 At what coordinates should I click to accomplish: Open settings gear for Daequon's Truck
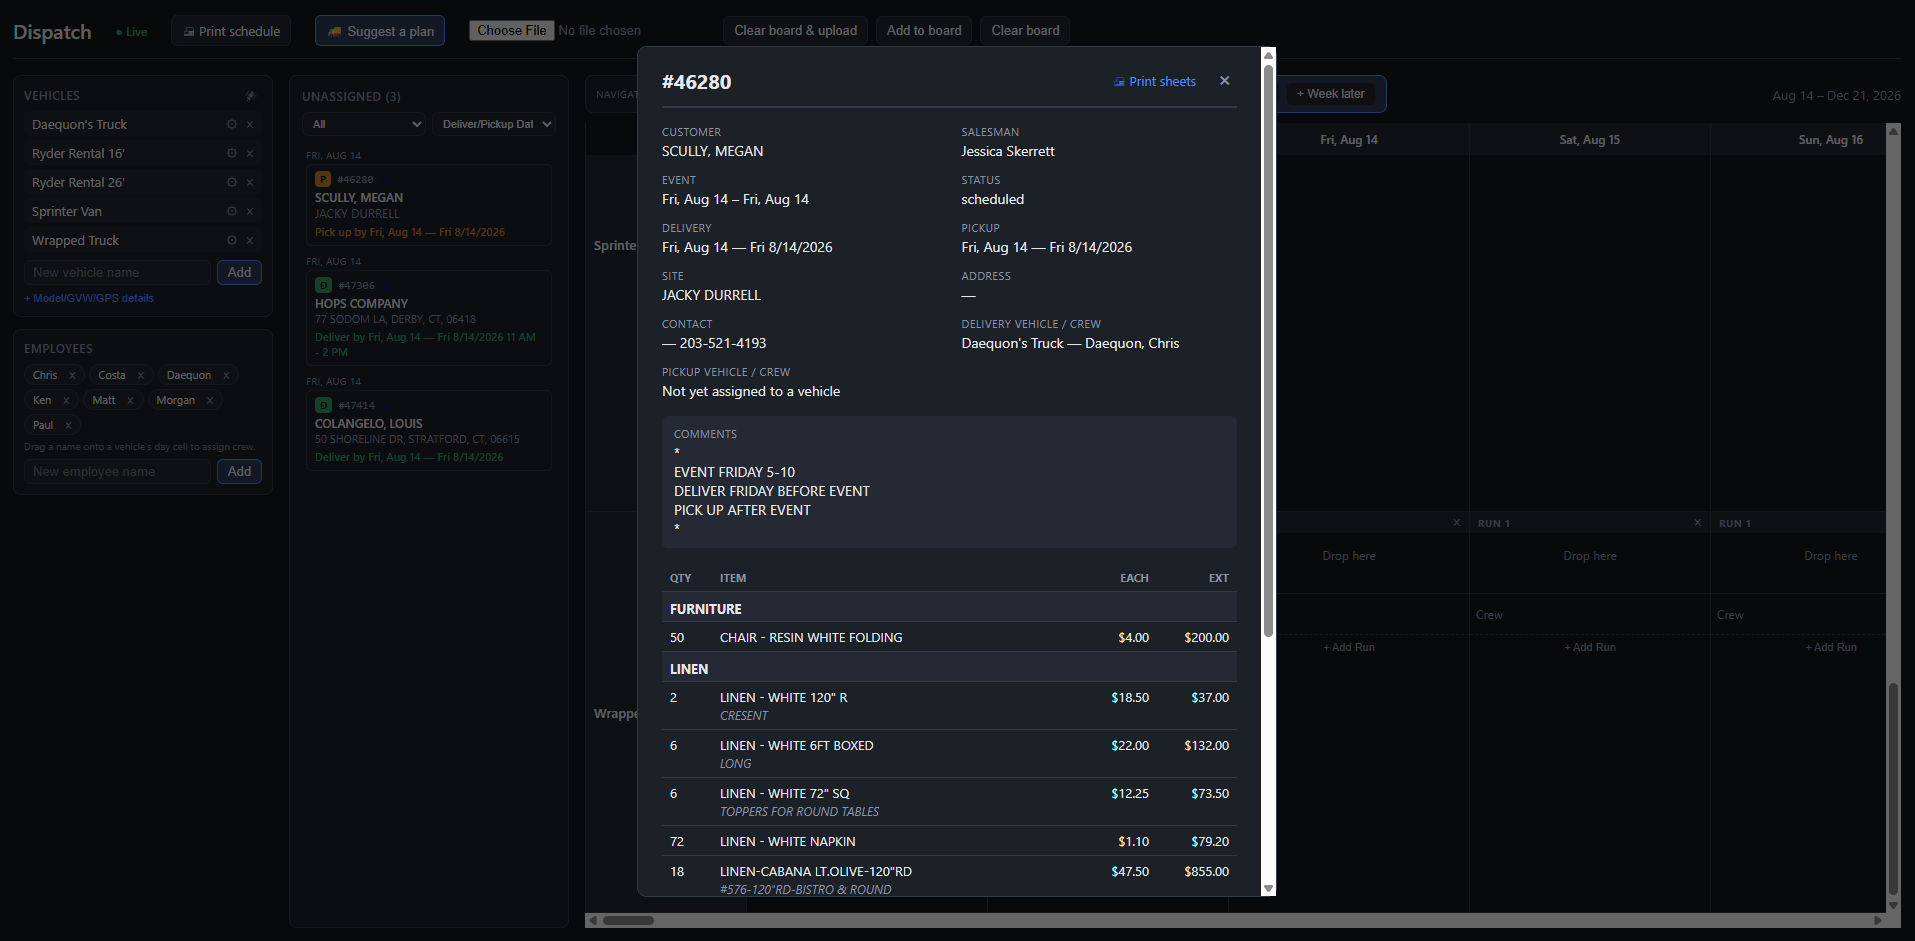tap(232, 125)
